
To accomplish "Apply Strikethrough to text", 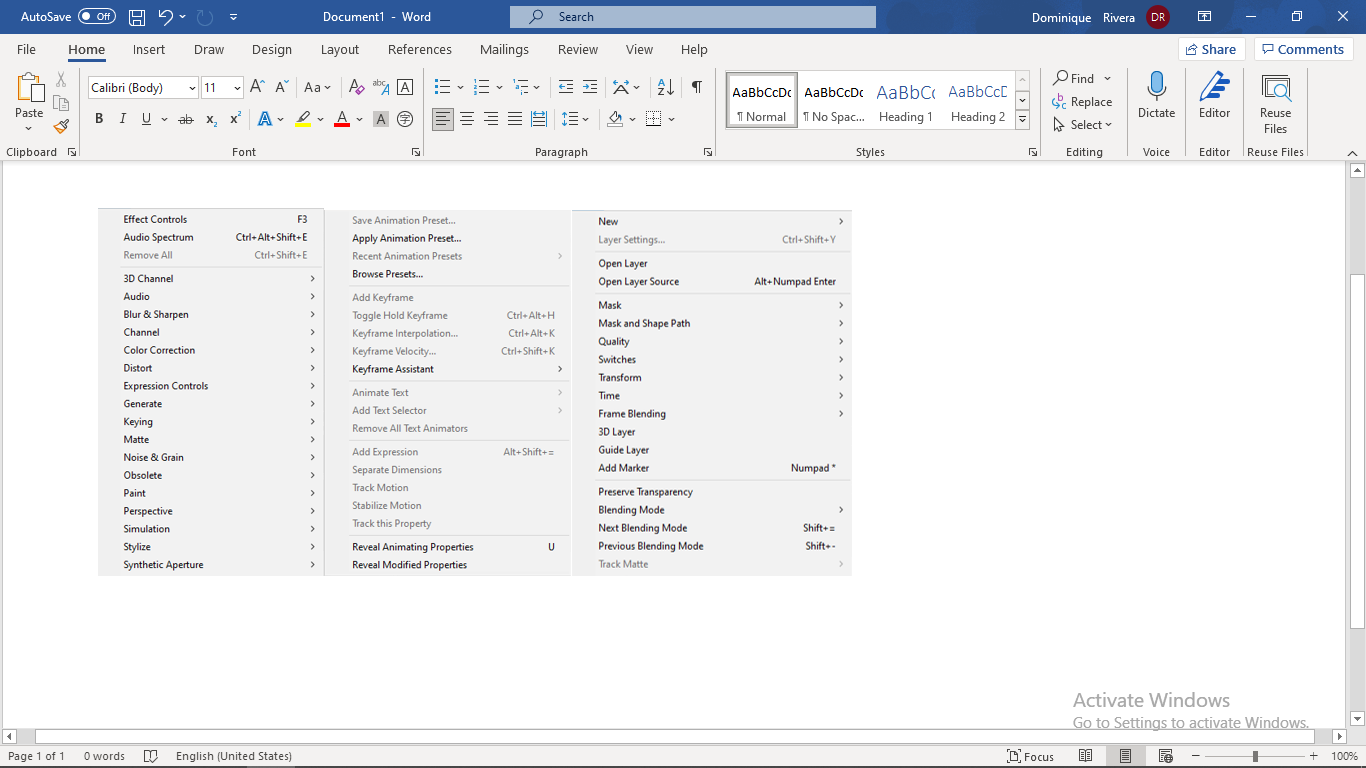I will [x=186, y=119].
